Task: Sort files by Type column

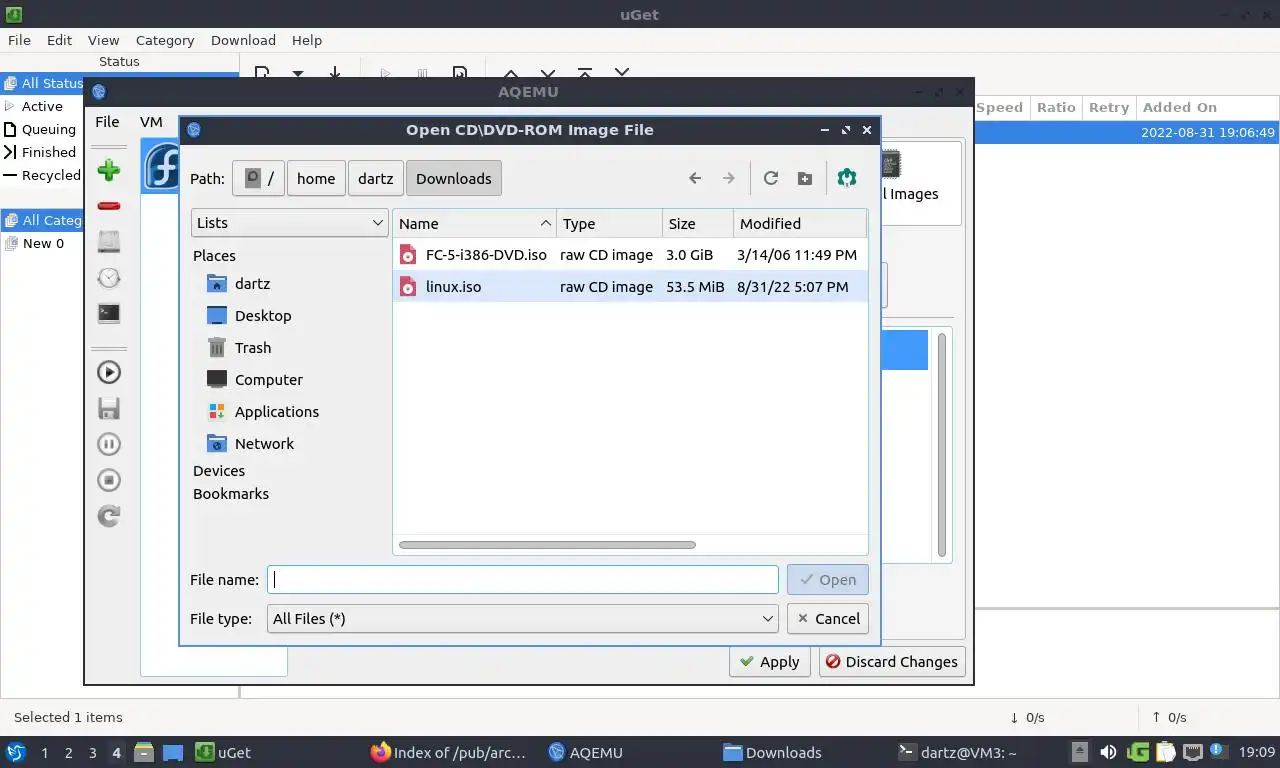Action: point(610,223)
